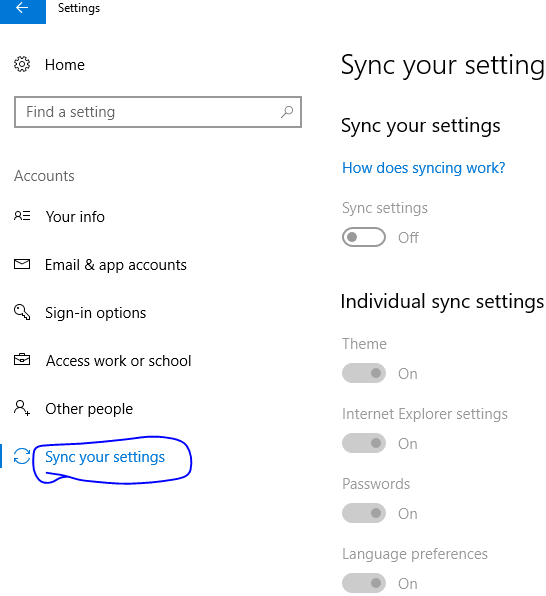Click the Find a setting field

(x=158, y=112)
